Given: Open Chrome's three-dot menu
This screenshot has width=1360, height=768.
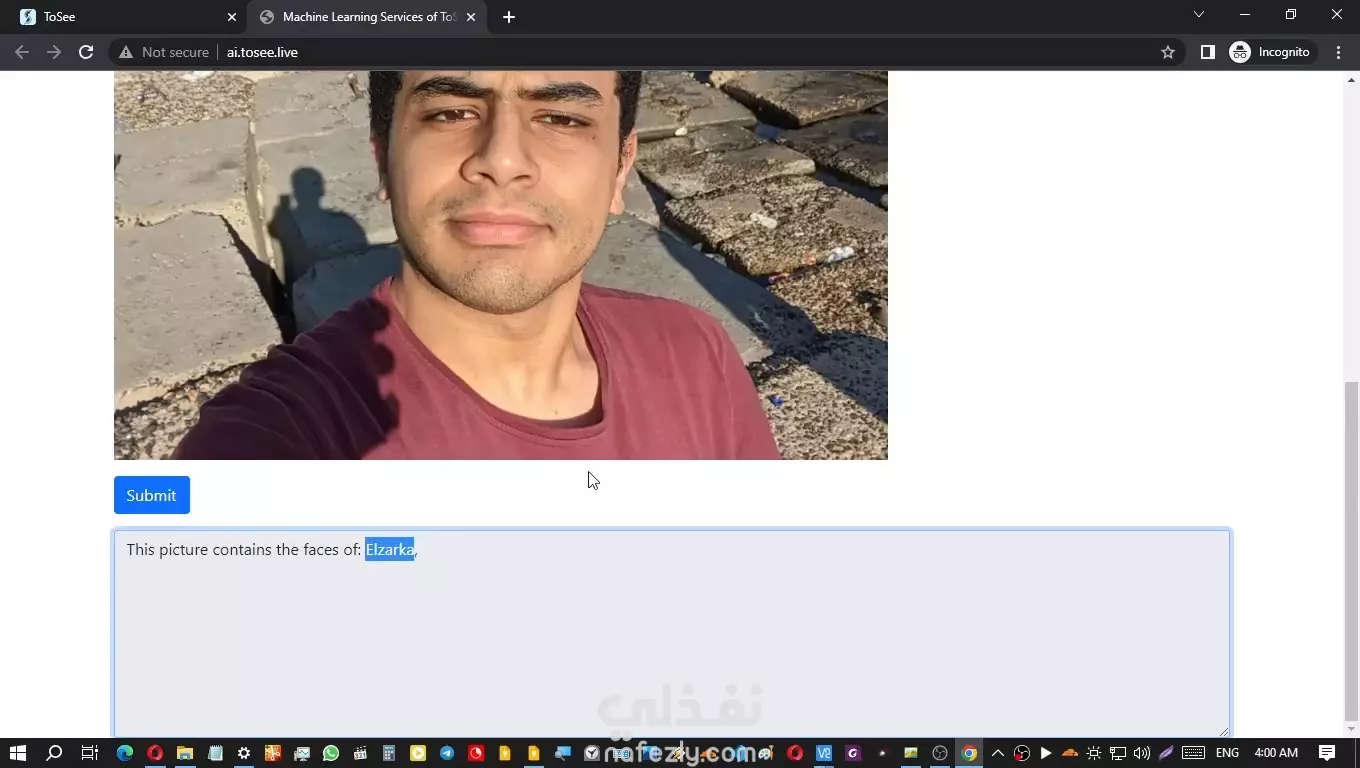Looking at the screenshot, I should (1338, 52).
